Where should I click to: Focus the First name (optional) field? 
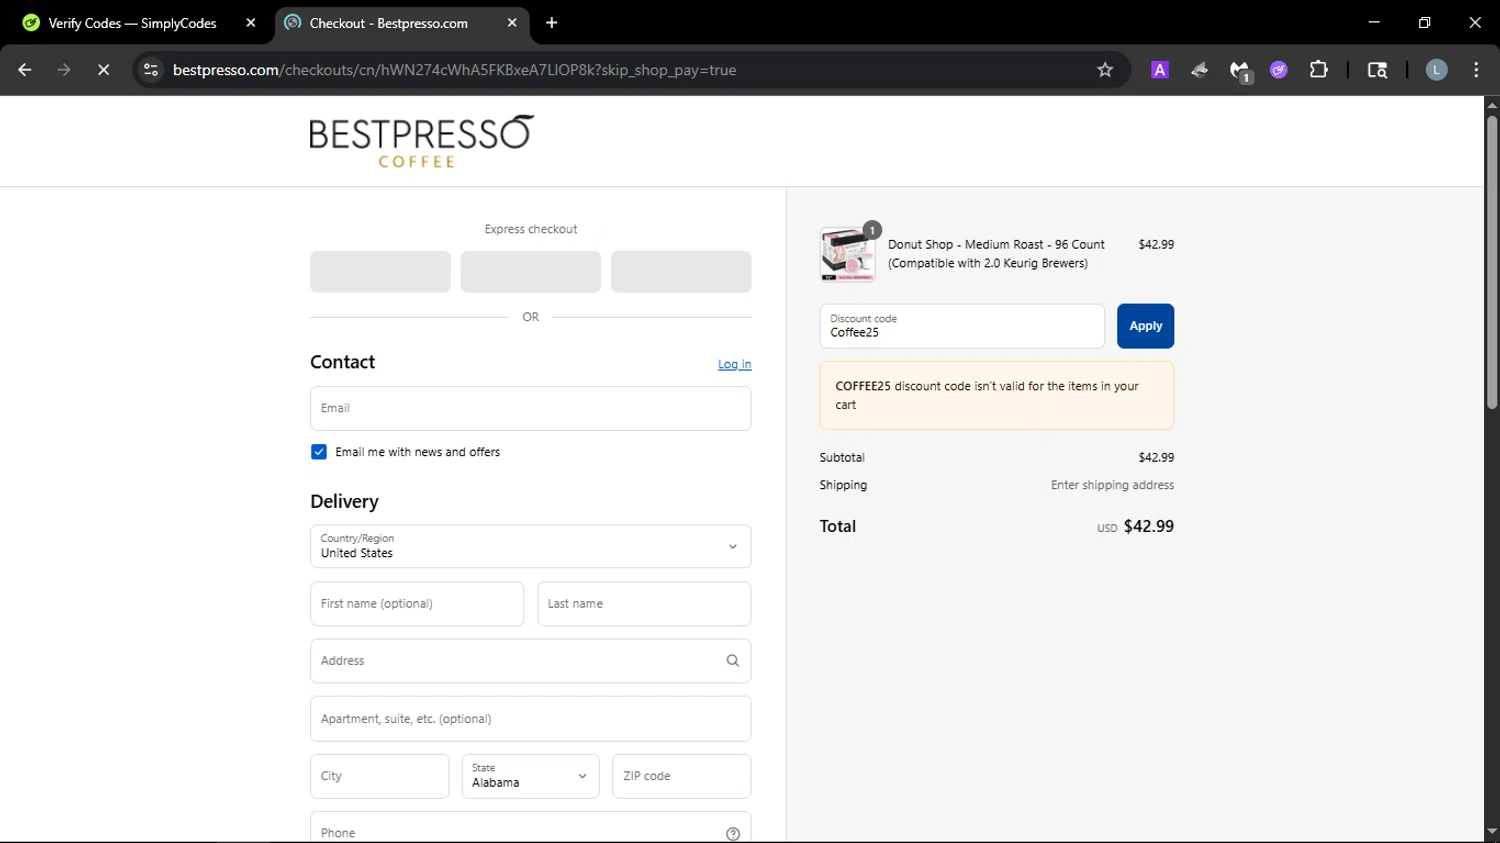(417, 604)
